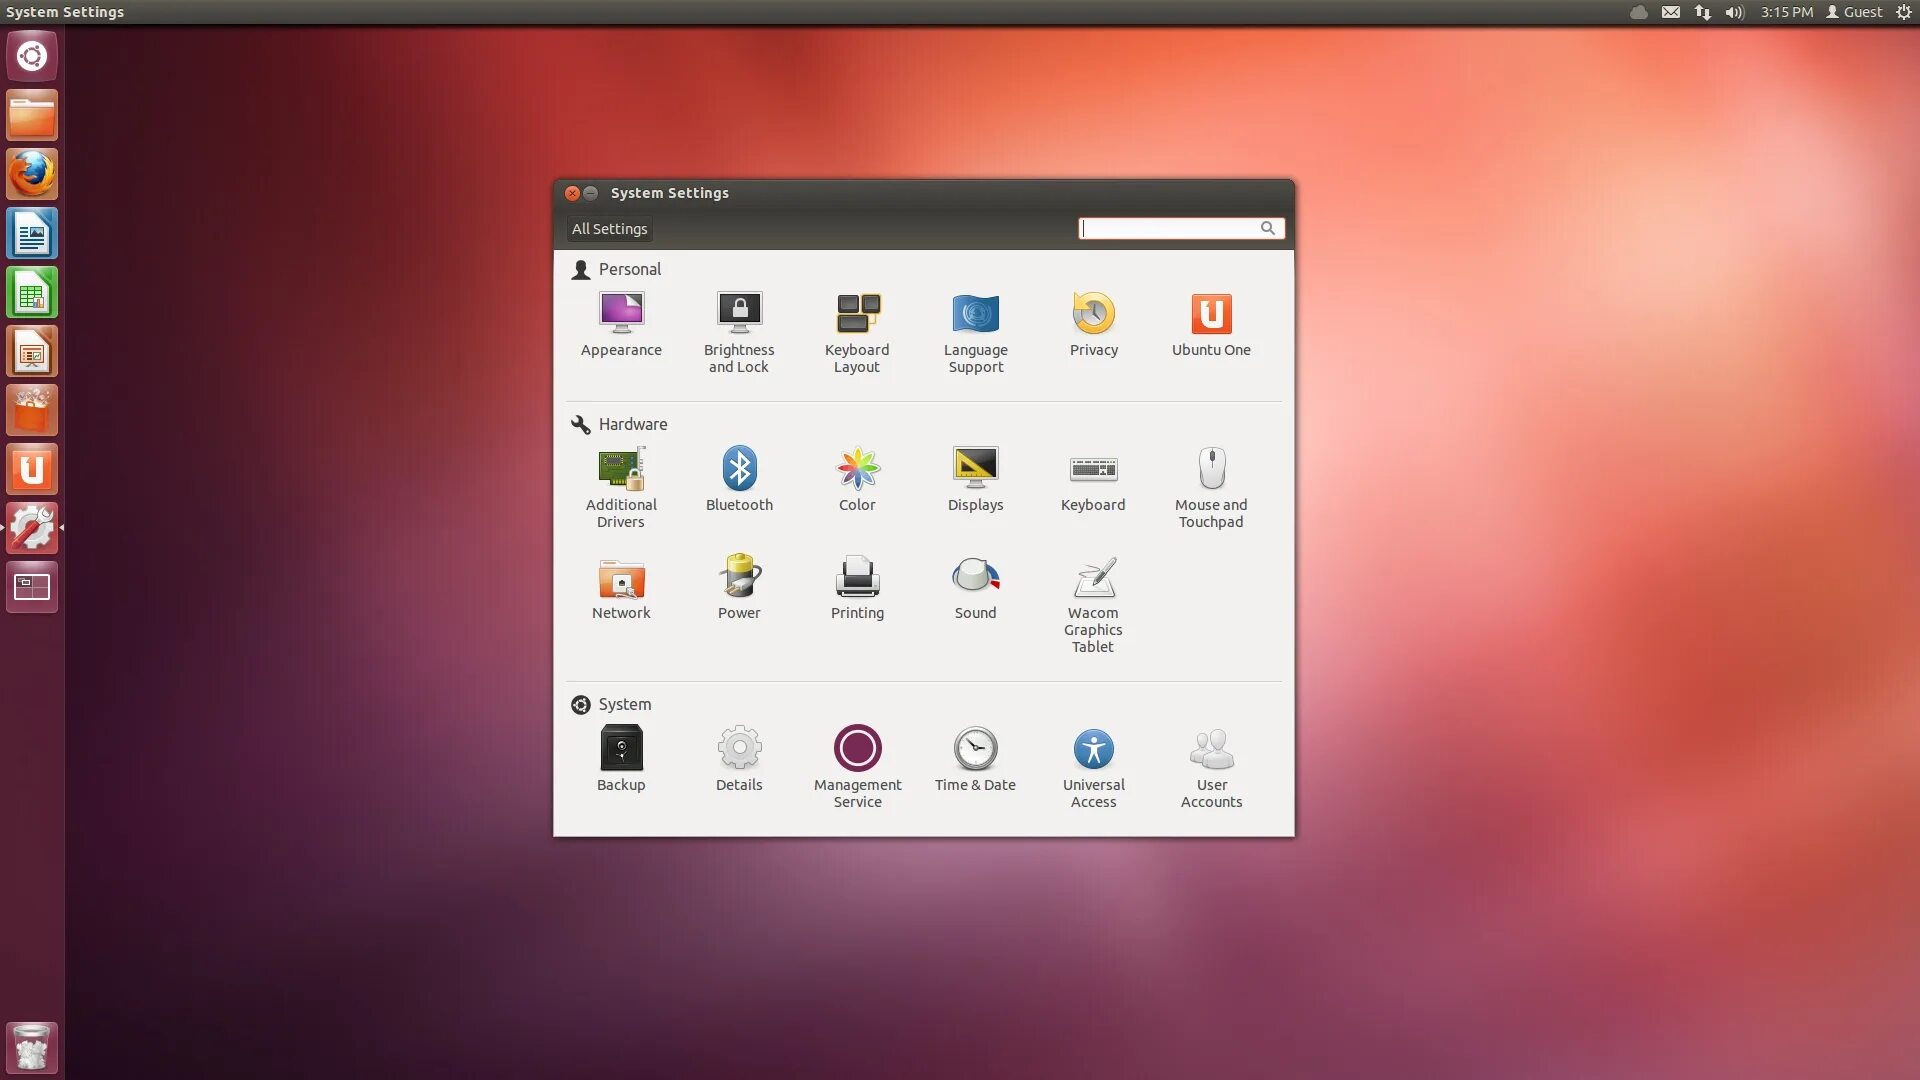The height and width of the screenshot is (1080, 1920).
Task: Open Wacom Graphics Tablet settings
Action: point(1093,578)
